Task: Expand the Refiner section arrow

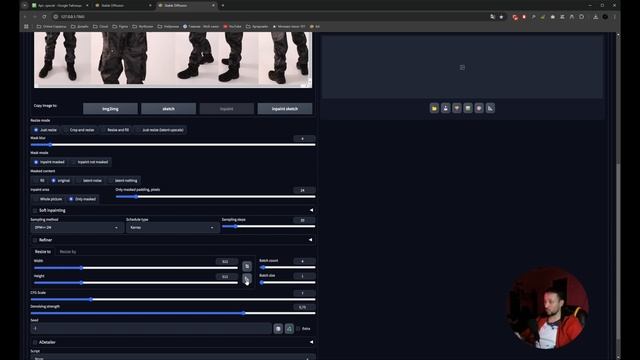Action: coord(311,240)
